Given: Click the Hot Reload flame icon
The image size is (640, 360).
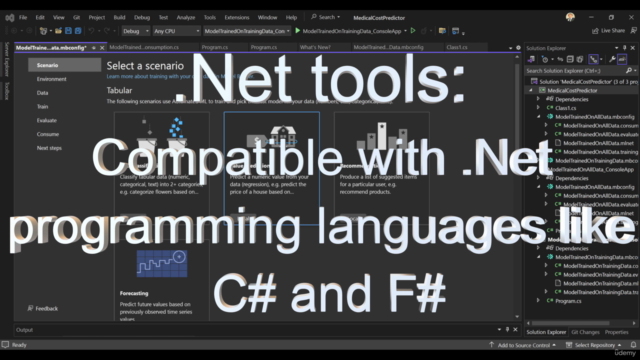Looking at the screenshot, I should point(424,31).
